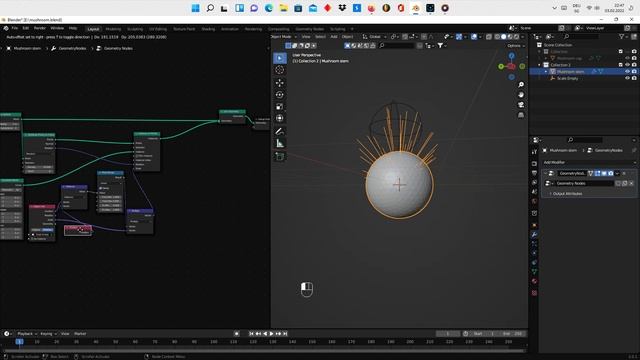The width and height of the screenshot is (640, 360).
Task: Open Windows taskbar Search icon
Action: click(210, 8)
